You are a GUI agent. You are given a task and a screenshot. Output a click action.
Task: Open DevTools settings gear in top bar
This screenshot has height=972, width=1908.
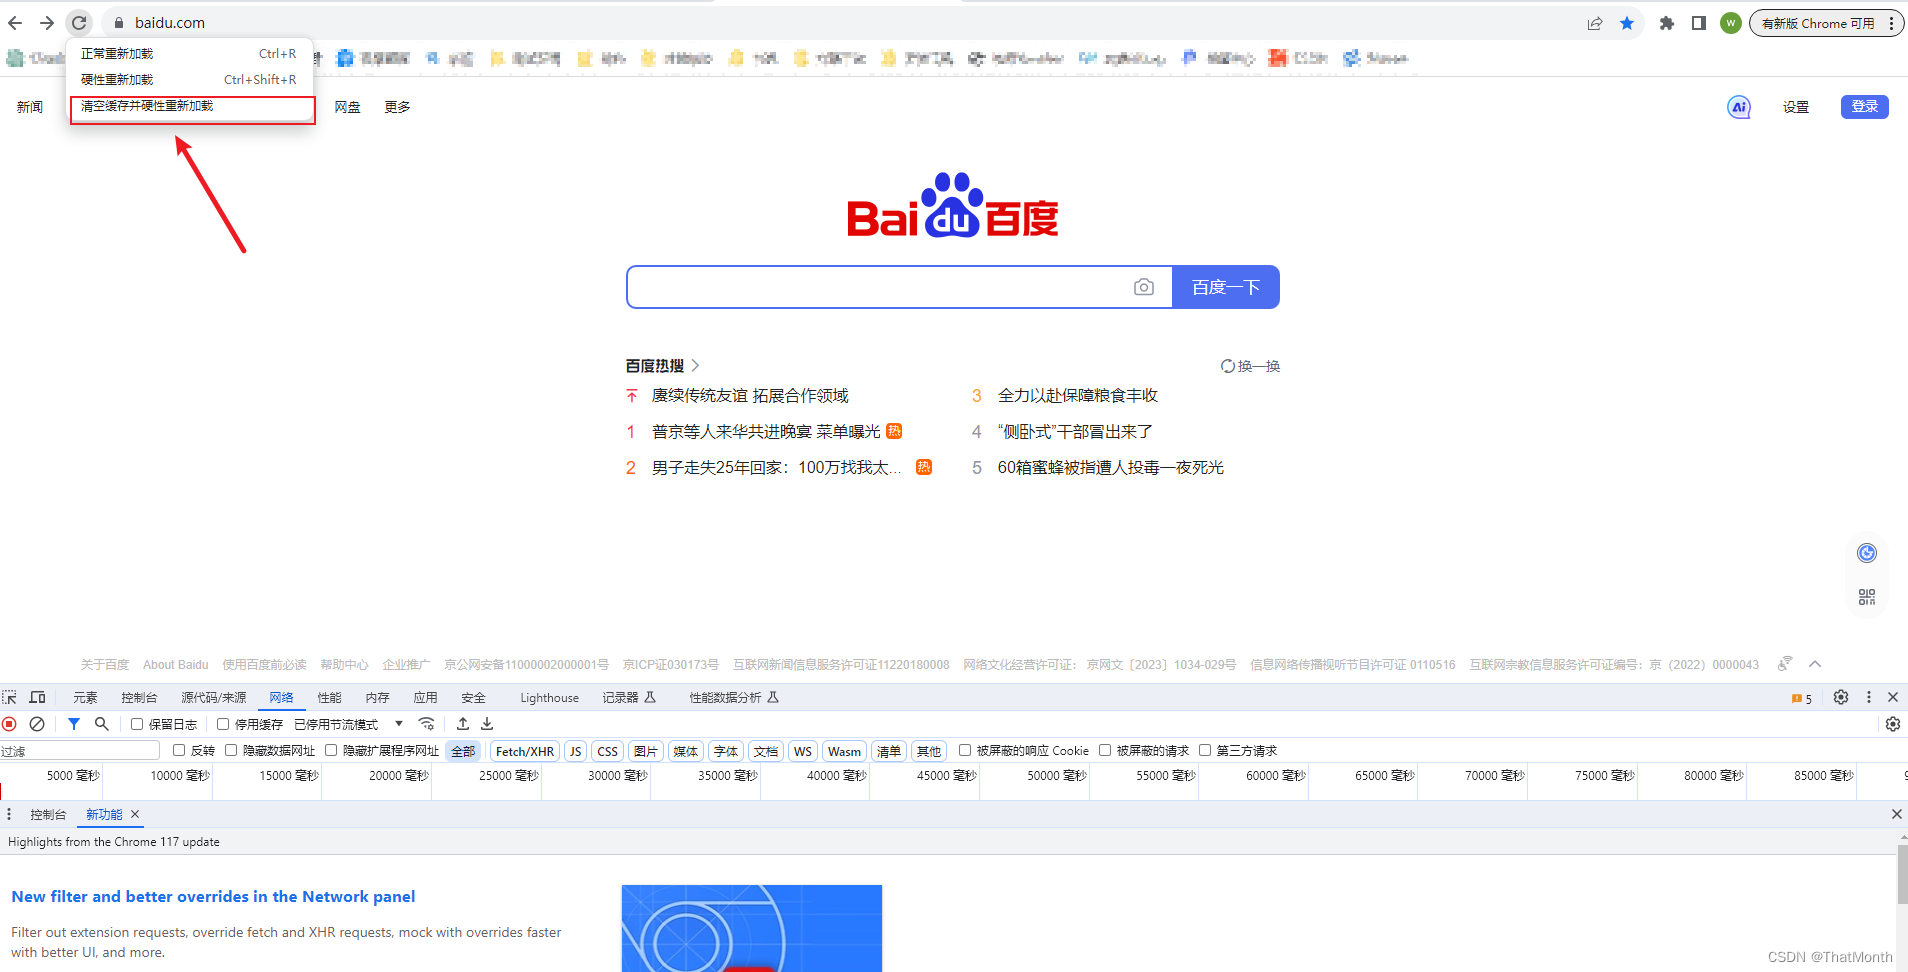click(1841, 697)
